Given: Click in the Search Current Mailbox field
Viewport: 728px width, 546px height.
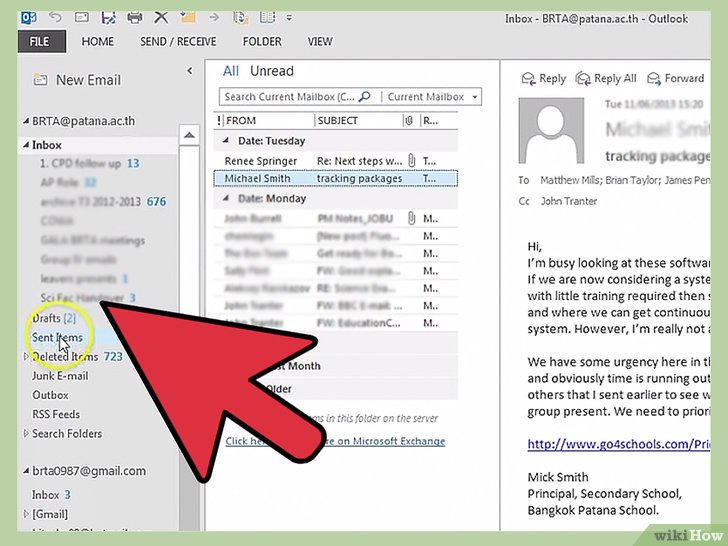Looking at the screenshot, I should point(289,97).
